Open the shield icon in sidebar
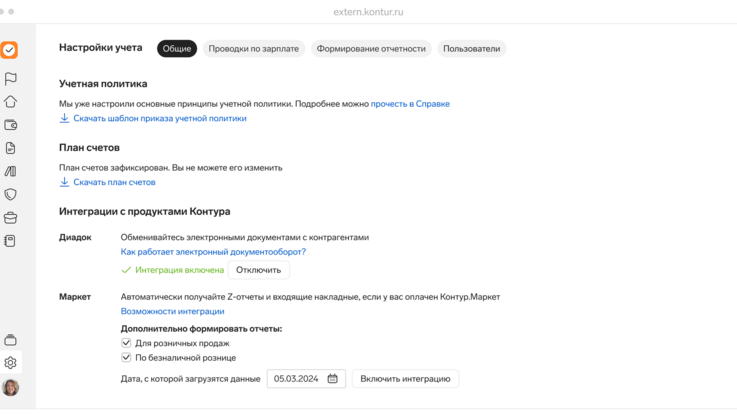Viewport: 737px width, 415px height. pos(11,195)
